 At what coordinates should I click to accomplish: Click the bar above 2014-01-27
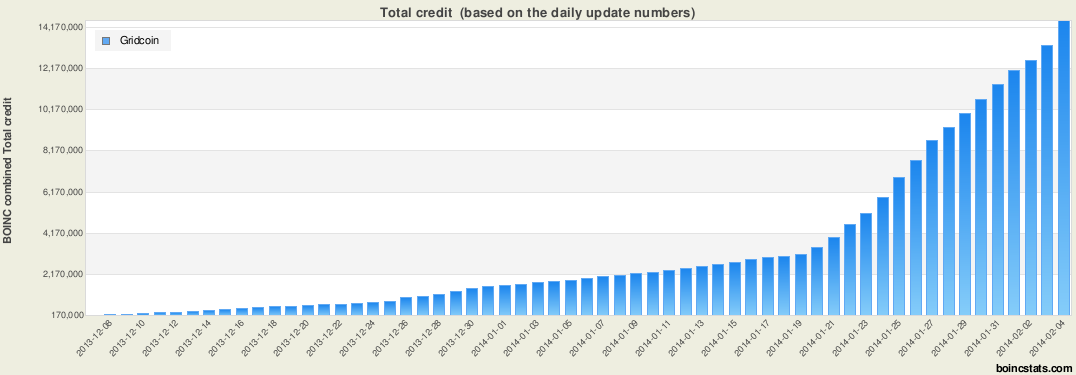(x=932, y=227)
